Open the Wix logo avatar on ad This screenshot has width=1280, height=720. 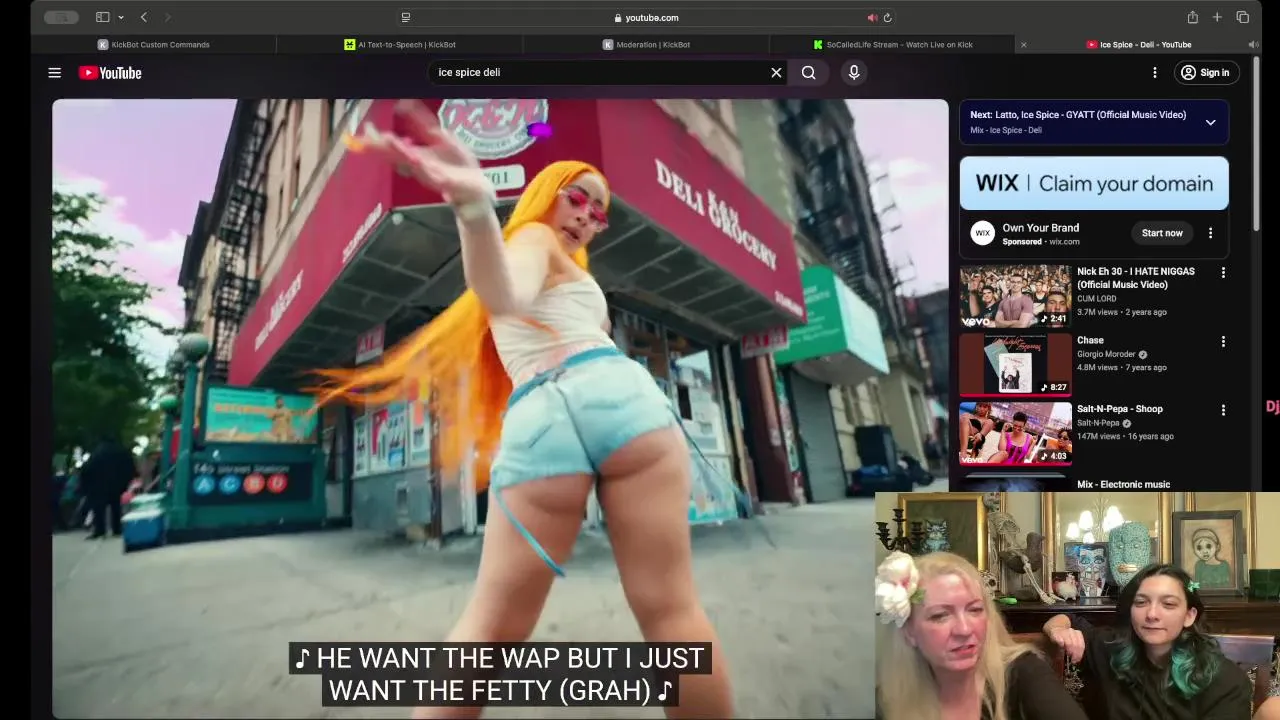[982, 233]
